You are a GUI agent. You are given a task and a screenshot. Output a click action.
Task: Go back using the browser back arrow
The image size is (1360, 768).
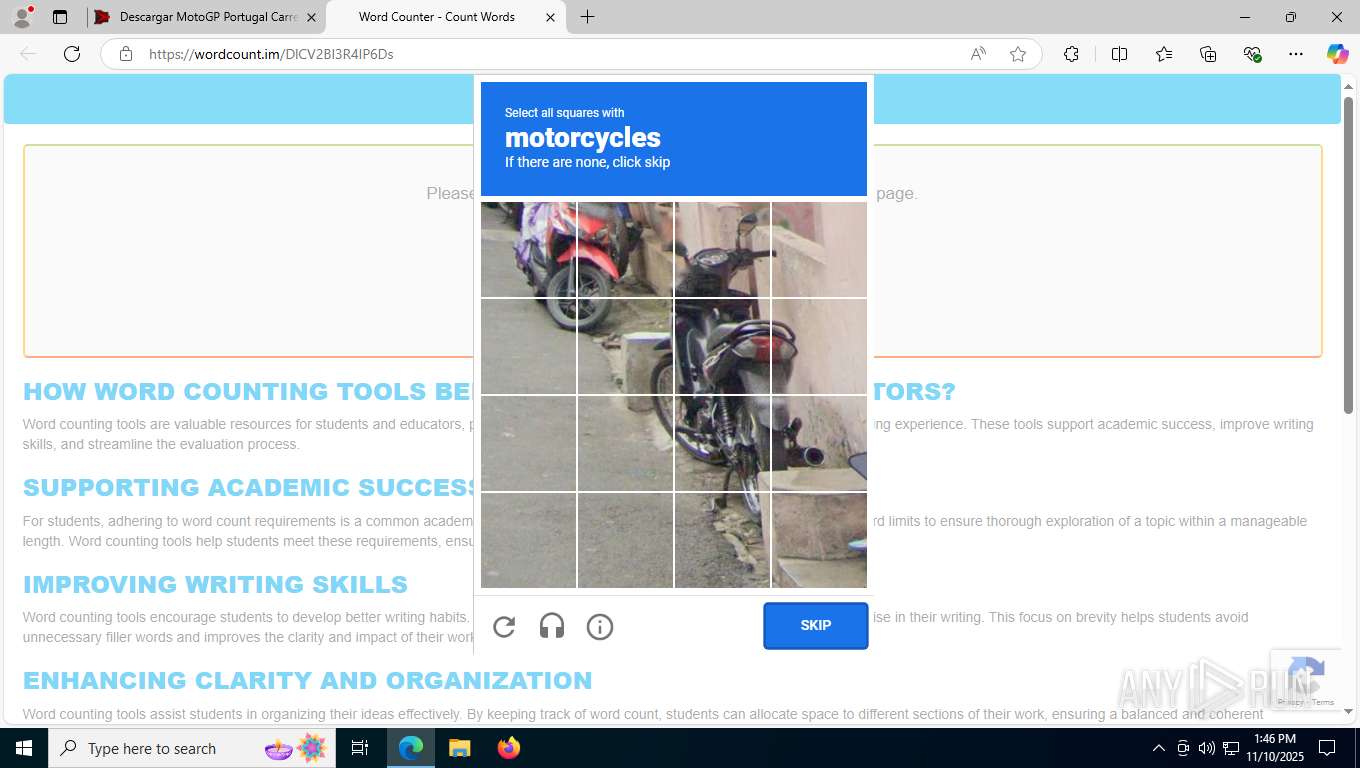point(28,54)
